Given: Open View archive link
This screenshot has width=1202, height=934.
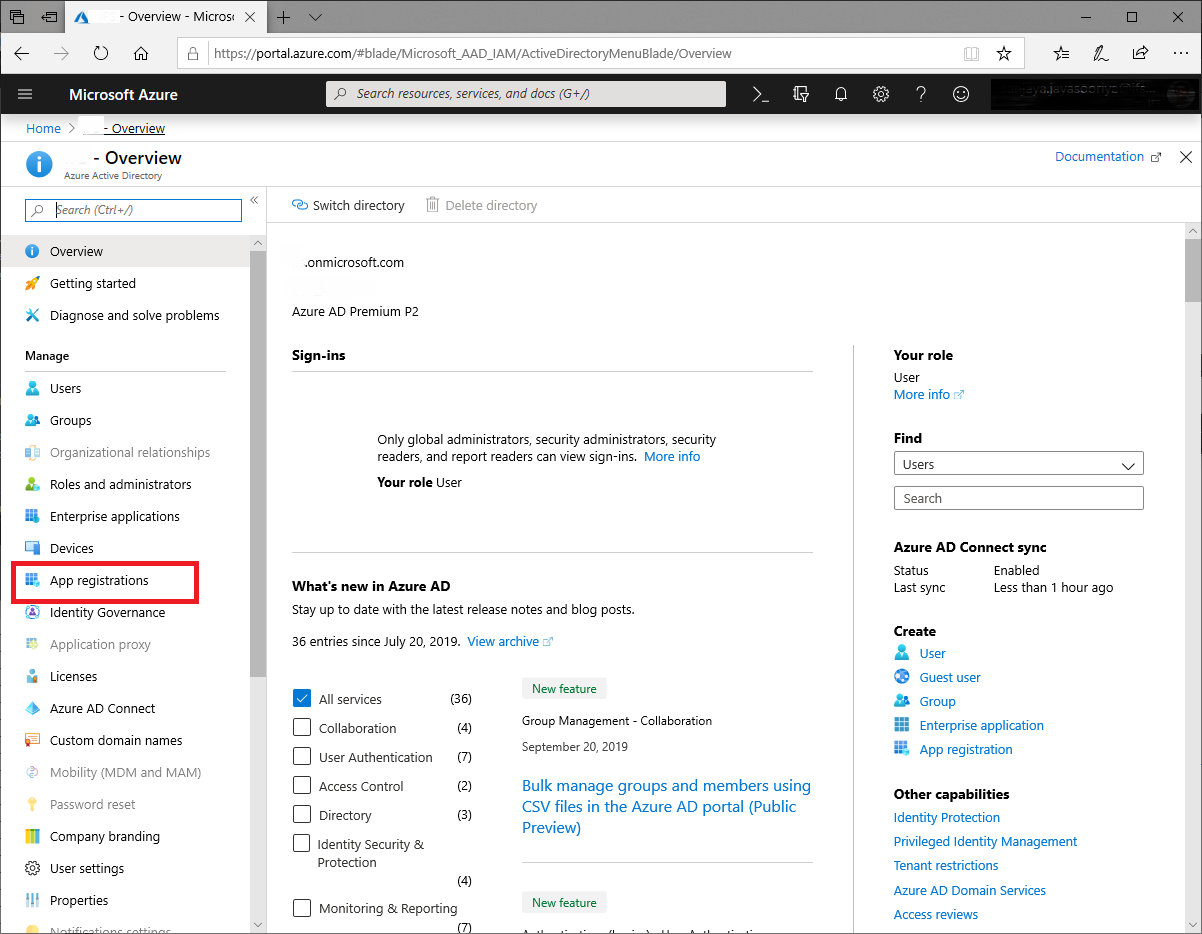Looking at the screenshot, I should tap(510, 641).
